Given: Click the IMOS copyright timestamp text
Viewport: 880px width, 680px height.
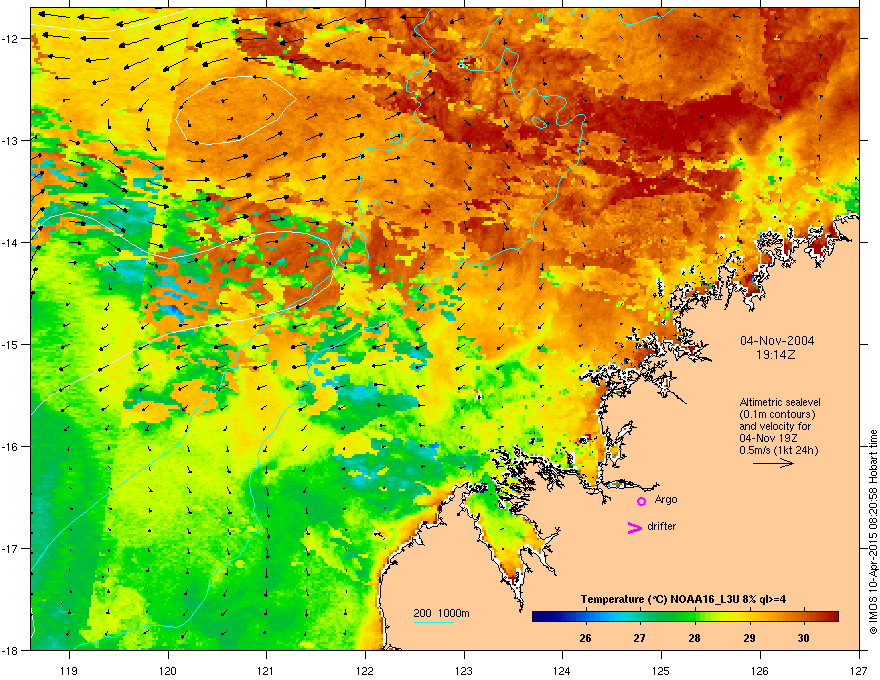Looking at the screenshot, I should click(x=873, y=532).
